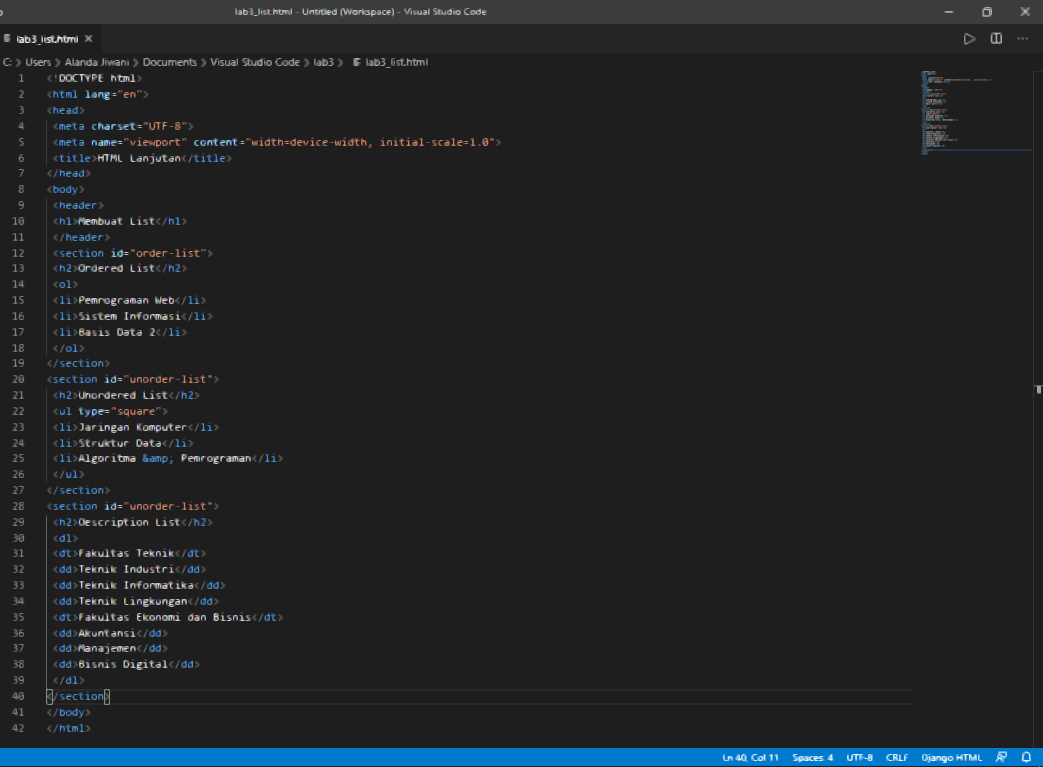Click 'Teknik Informatika' description text
Image resolution: width=1043 pixels, height=767 pixels.
click(x=136, y=585)
